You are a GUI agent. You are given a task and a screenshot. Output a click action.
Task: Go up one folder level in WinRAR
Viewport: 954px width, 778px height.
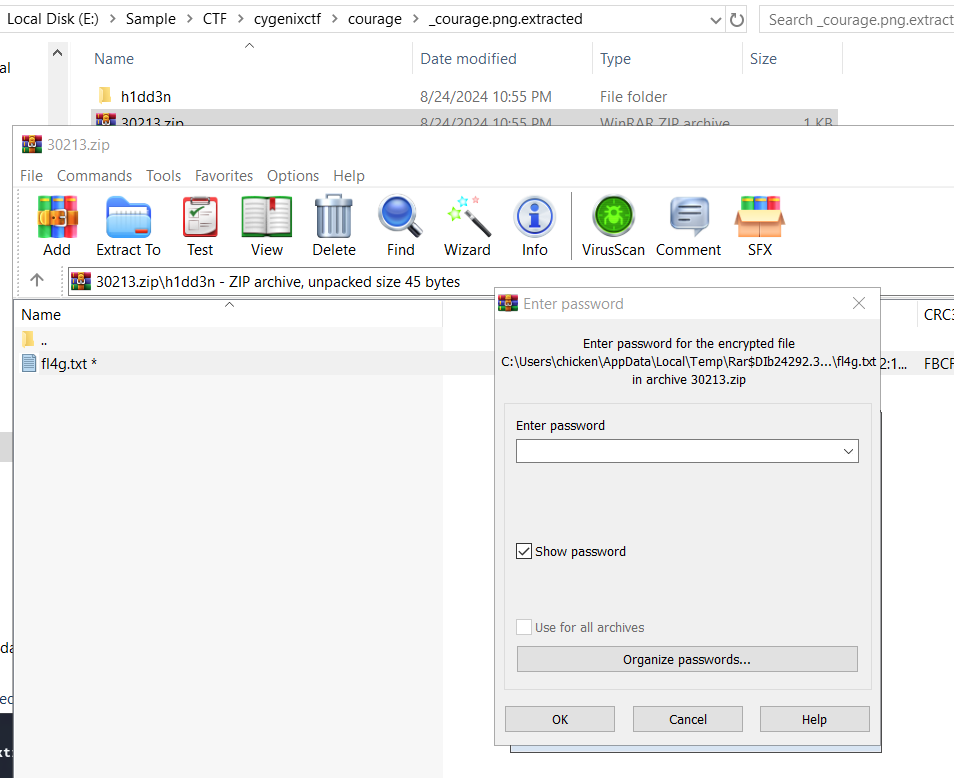pyautogui.click(x=37, y=281)
